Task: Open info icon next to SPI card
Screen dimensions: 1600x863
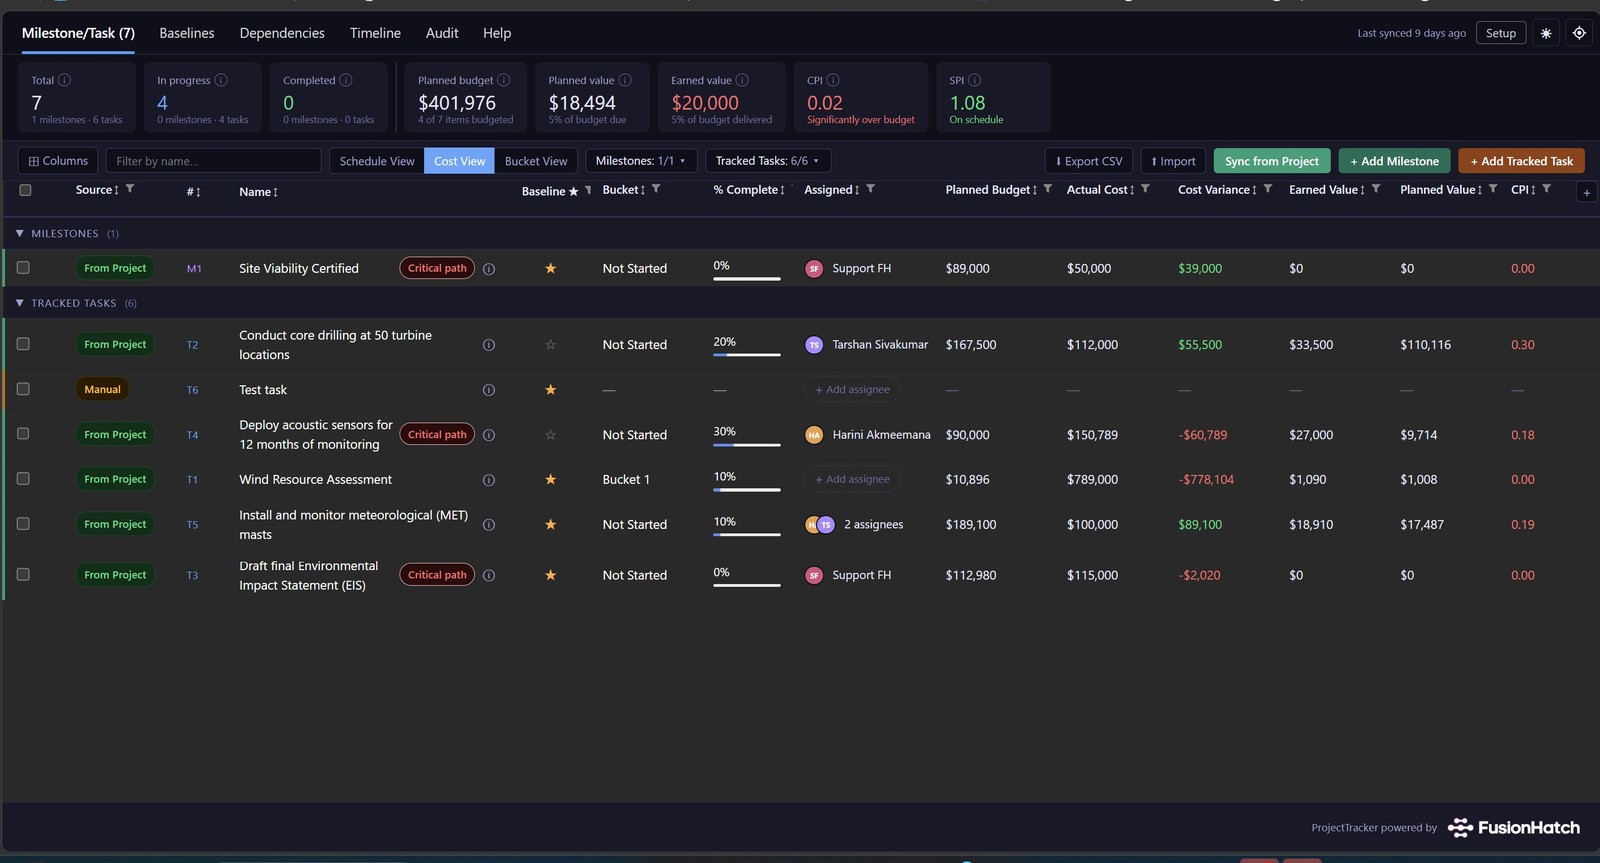Action: 975,80
